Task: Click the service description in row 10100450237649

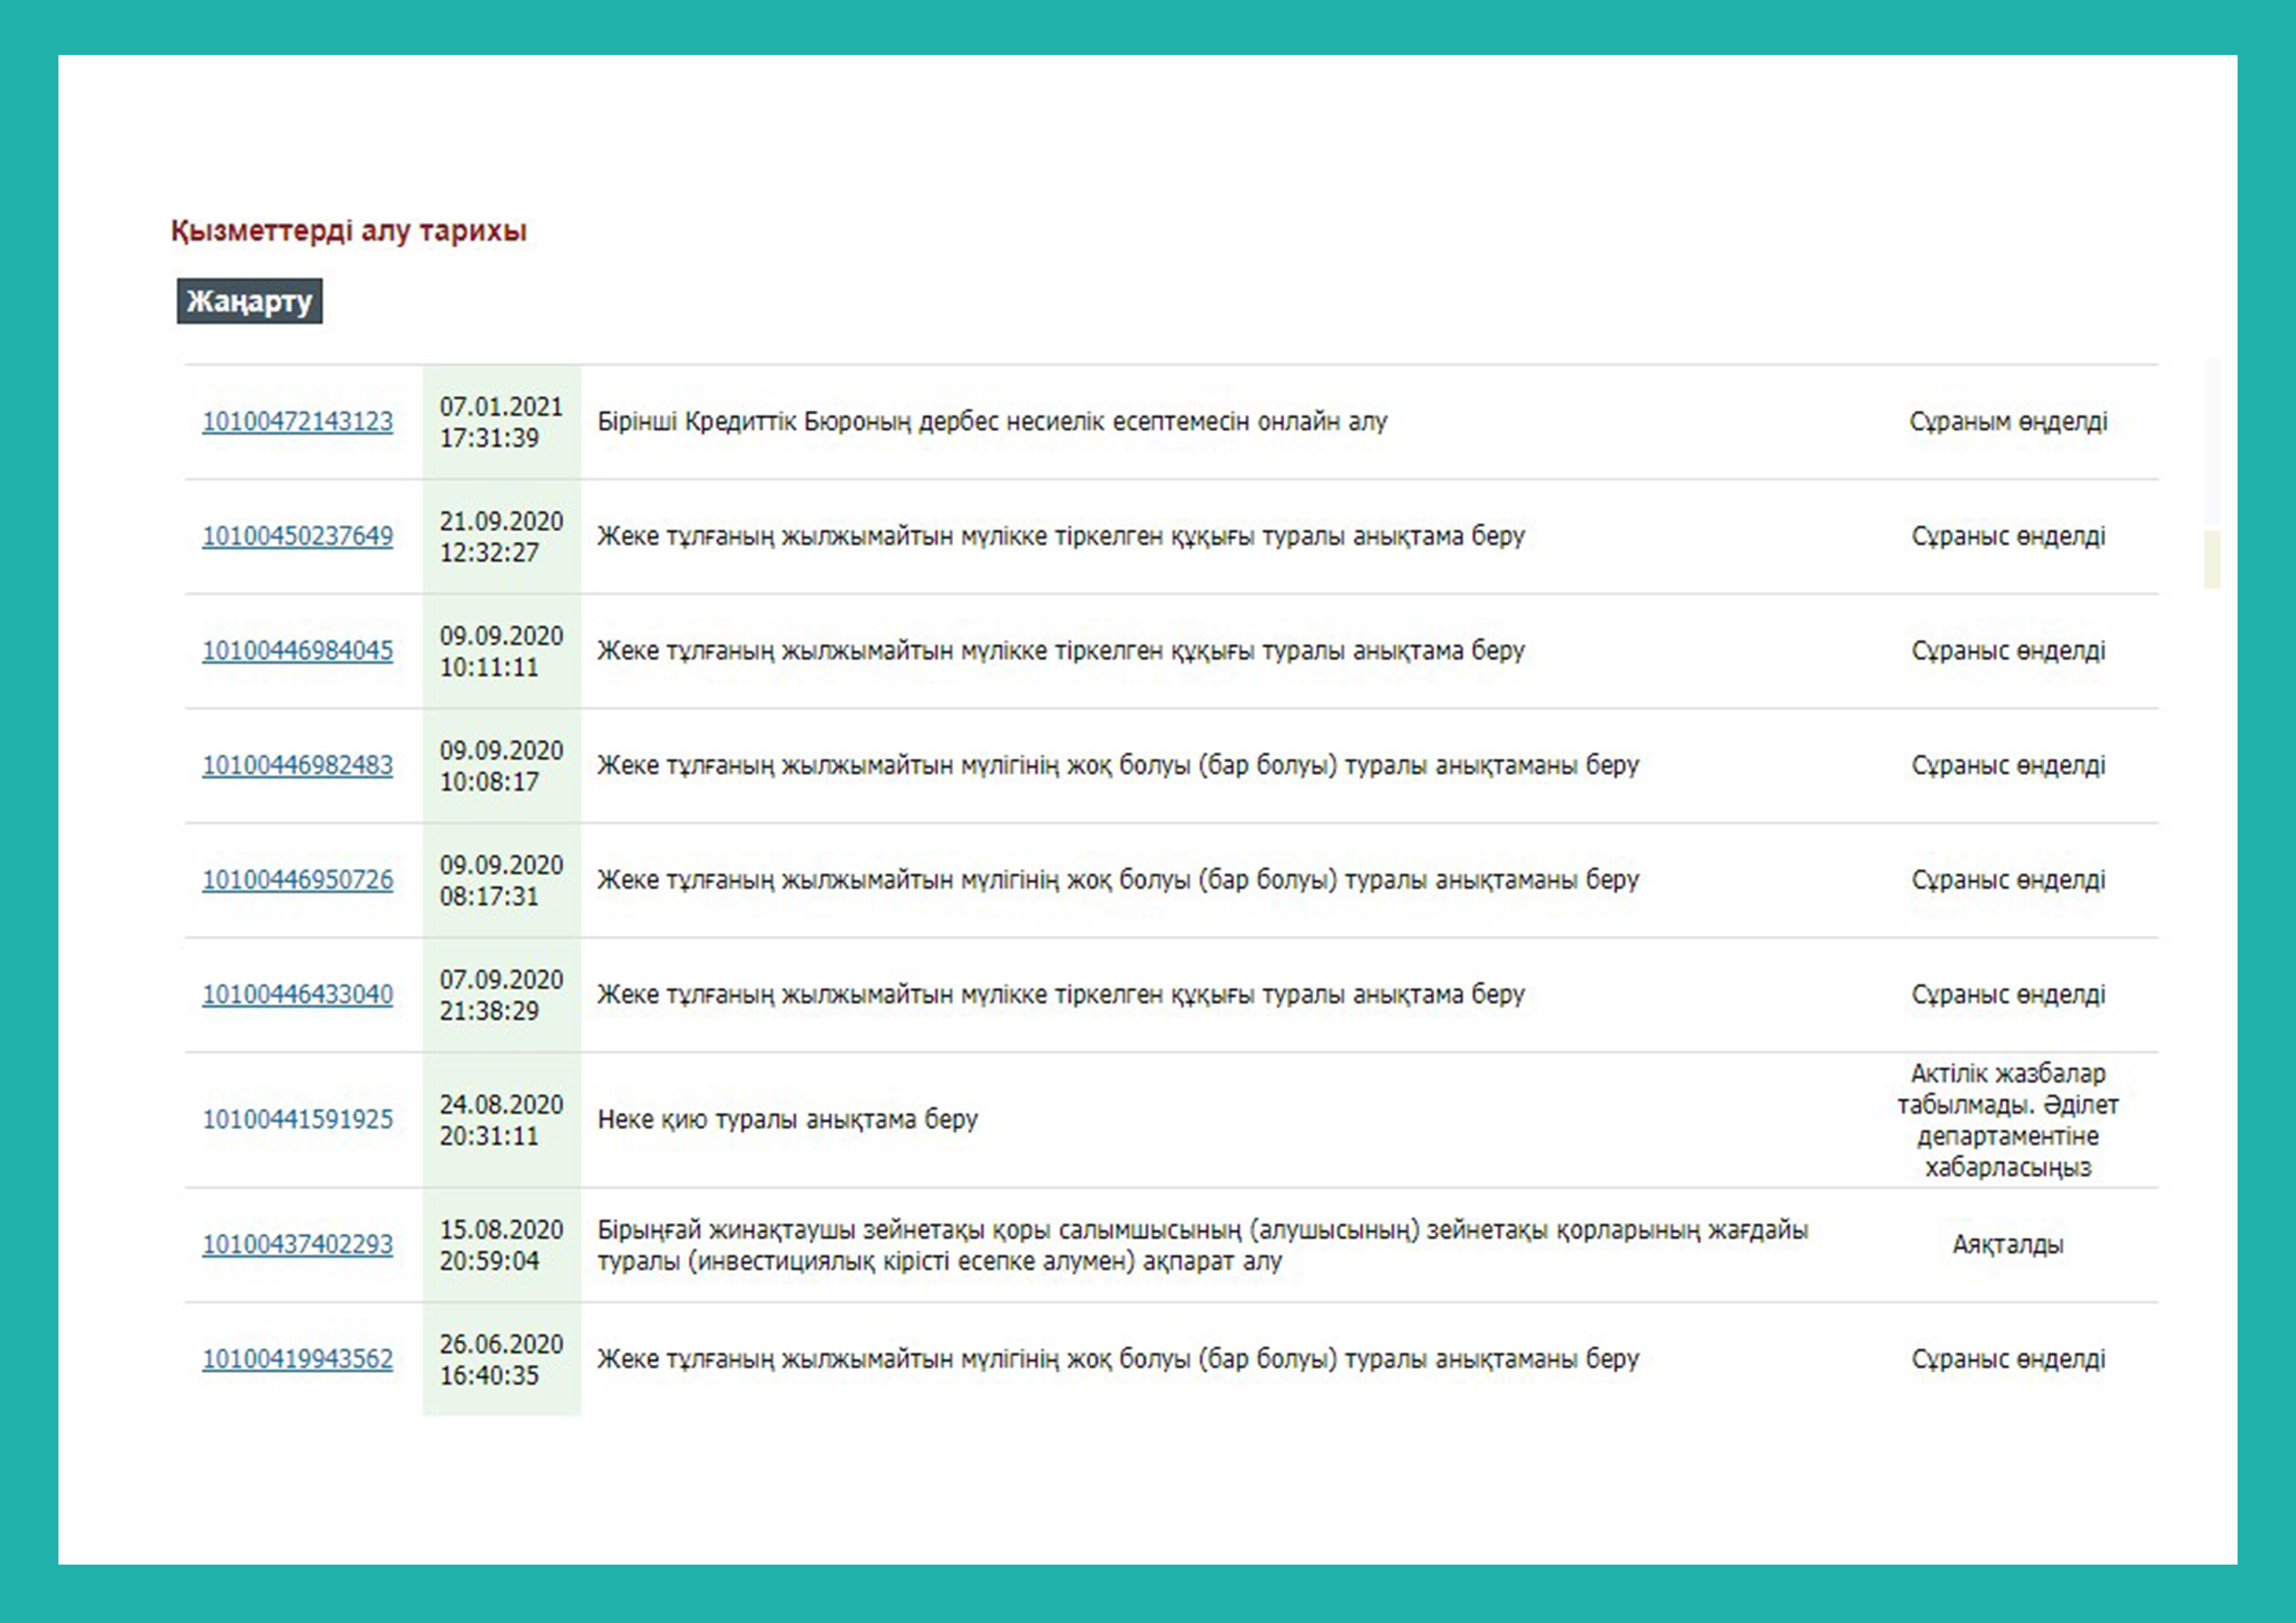Action: click(x=1061, y=536)
